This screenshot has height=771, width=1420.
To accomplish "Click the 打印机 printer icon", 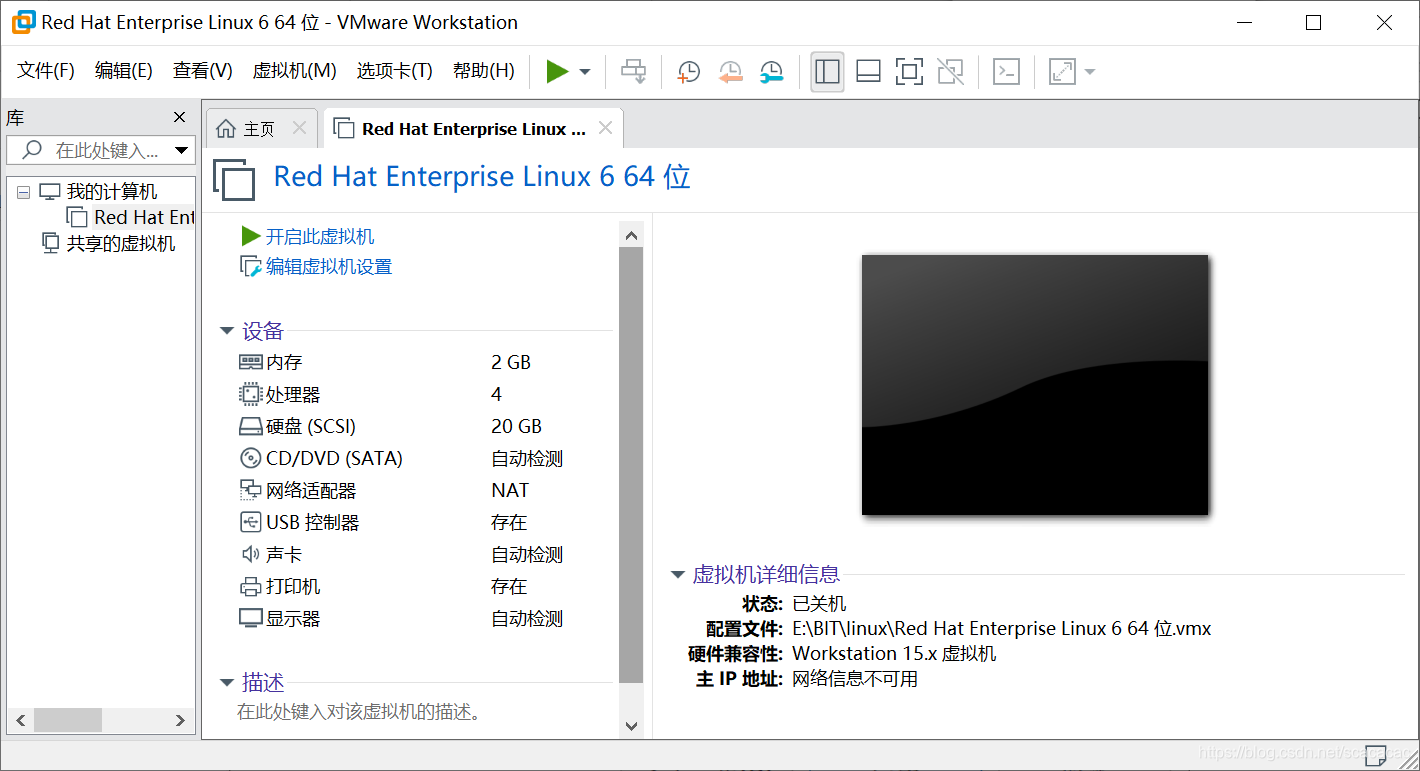I will pos(250,587).
